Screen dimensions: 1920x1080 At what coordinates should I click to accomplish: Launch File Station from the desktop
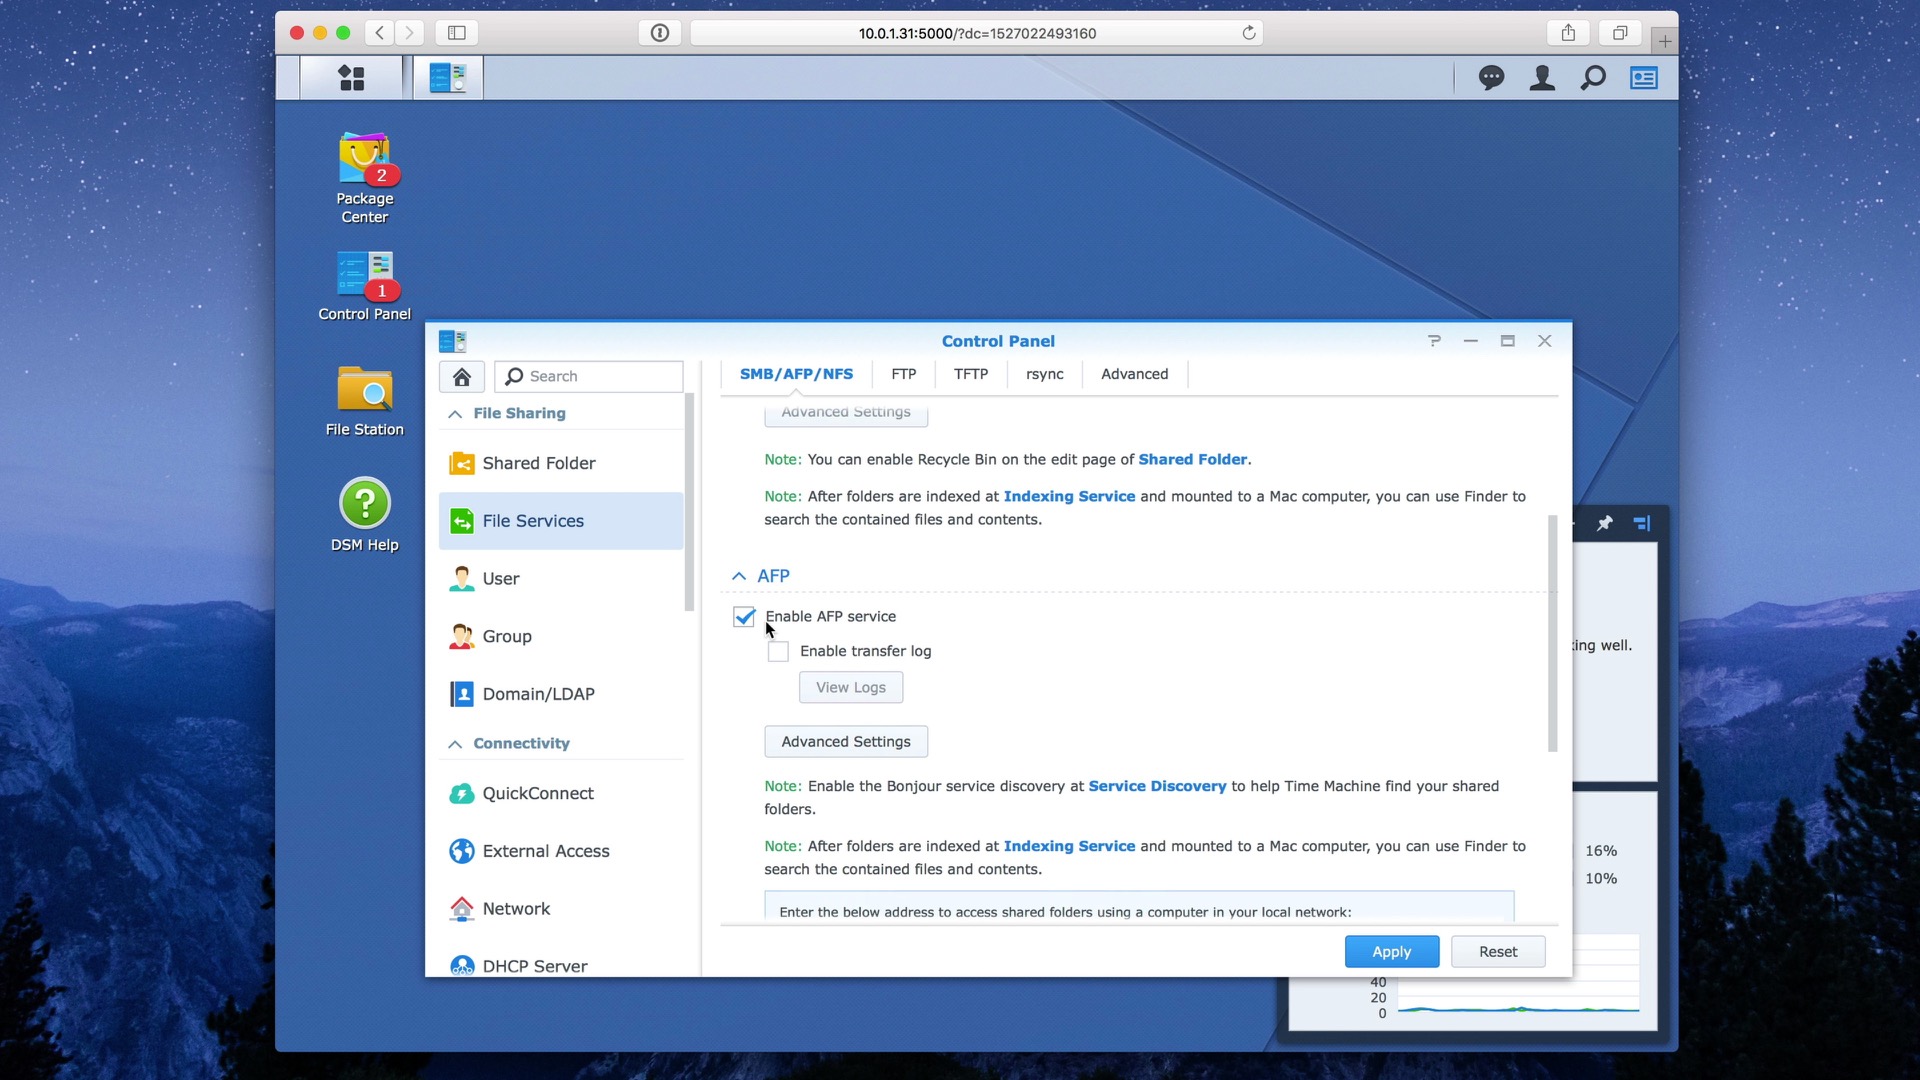365,392
